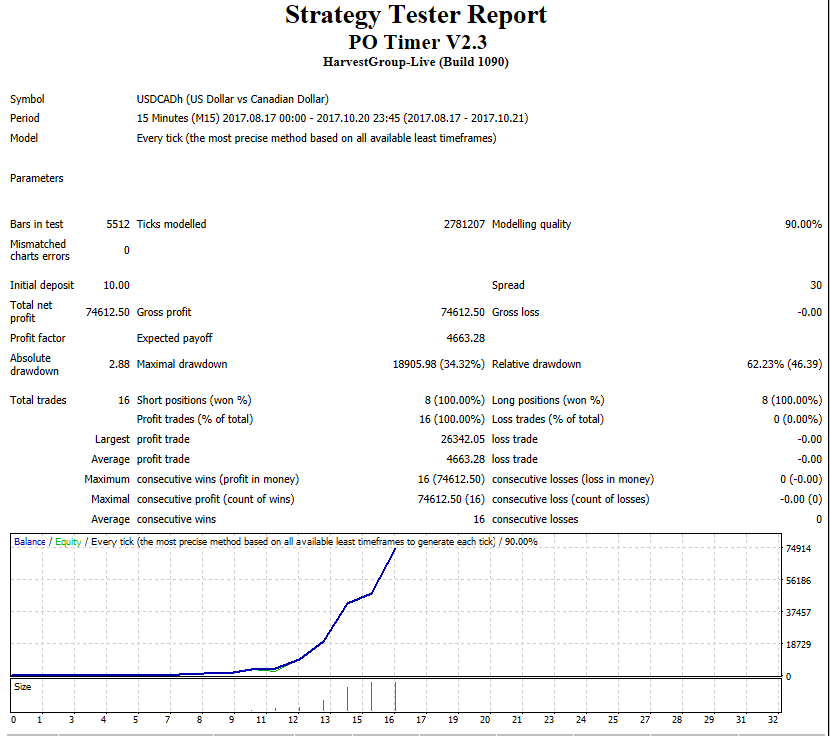Image resolution: width=830 pixels, height=736 pixels.
Task: Click the Gross profit label
Action: click(x=164, y=312)
